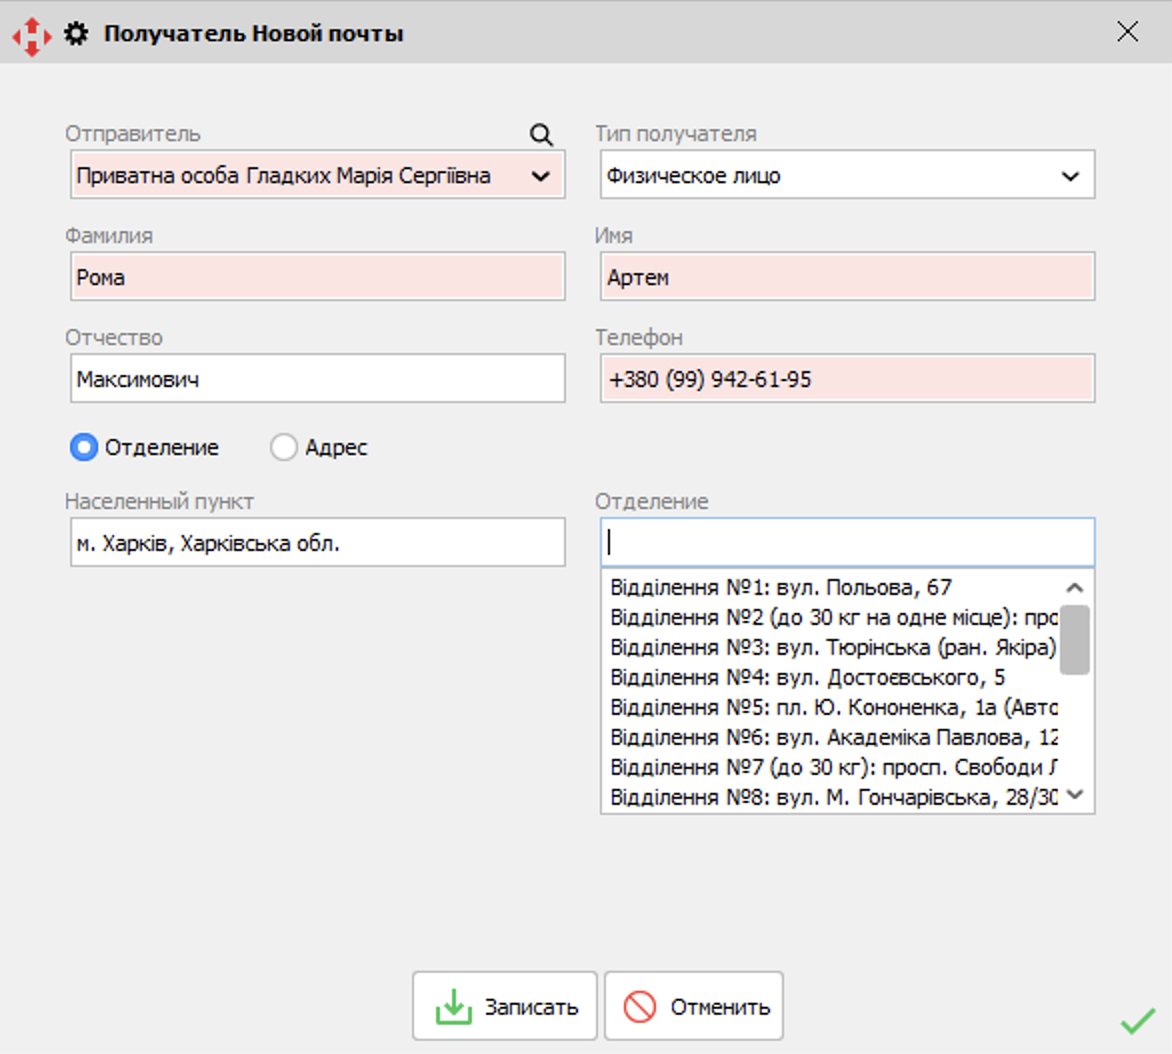This screenshot has height=1054, width=1172.
Task: Select the Отделение radio button
Action: click(84, 447)
